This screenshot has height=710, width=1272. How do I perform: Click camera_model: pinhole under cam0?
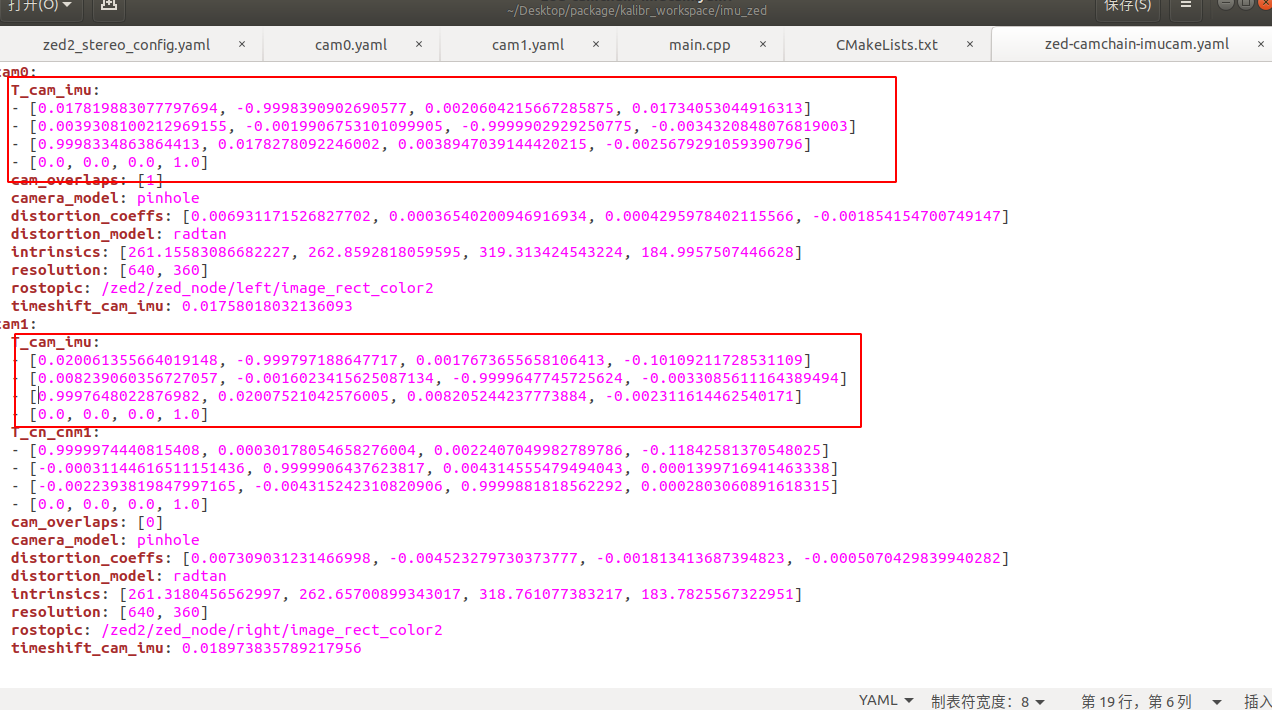105,198
